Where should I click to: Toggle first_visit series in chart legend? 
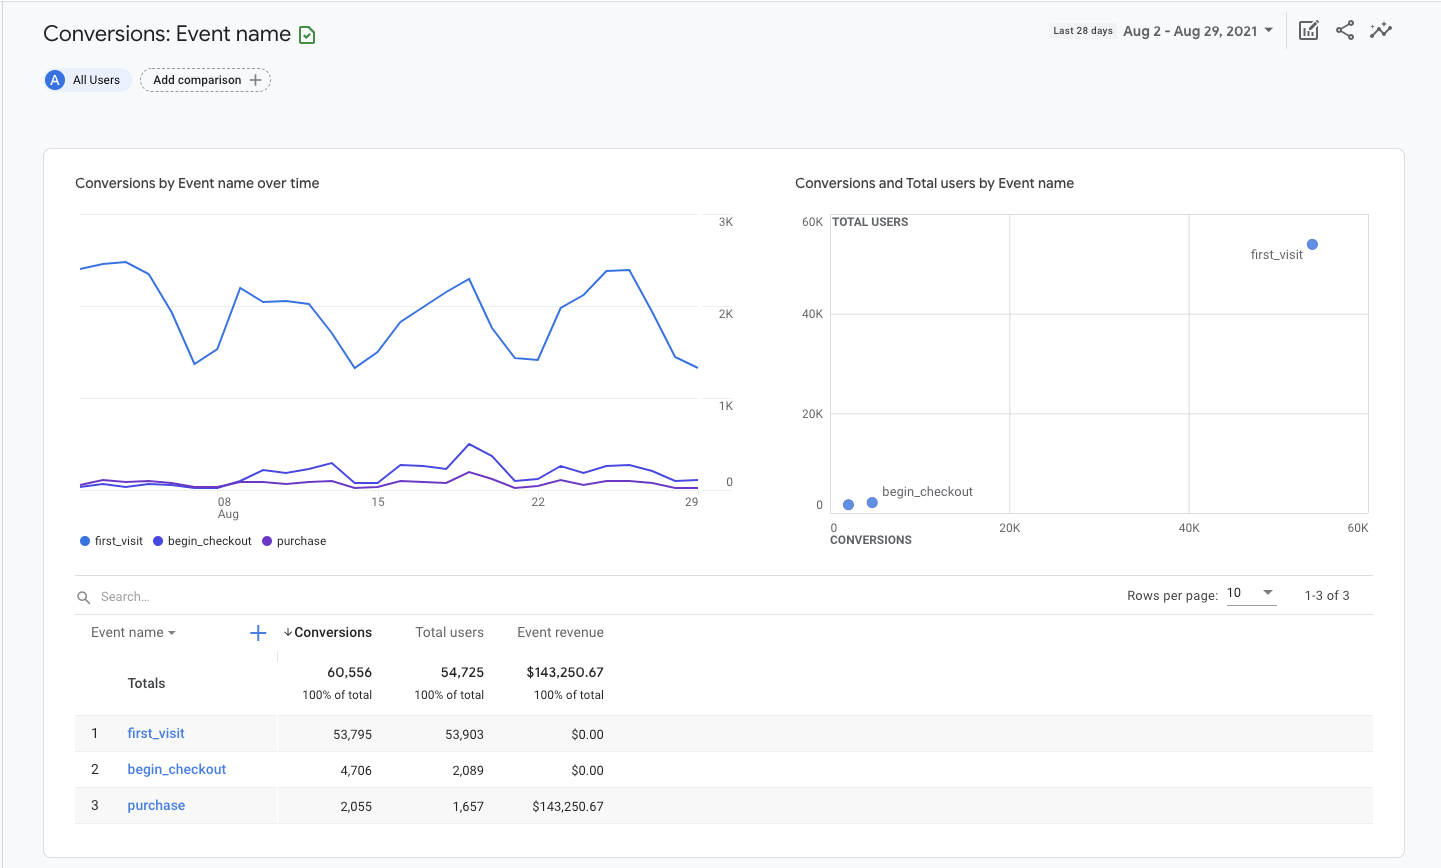[111, 541]
